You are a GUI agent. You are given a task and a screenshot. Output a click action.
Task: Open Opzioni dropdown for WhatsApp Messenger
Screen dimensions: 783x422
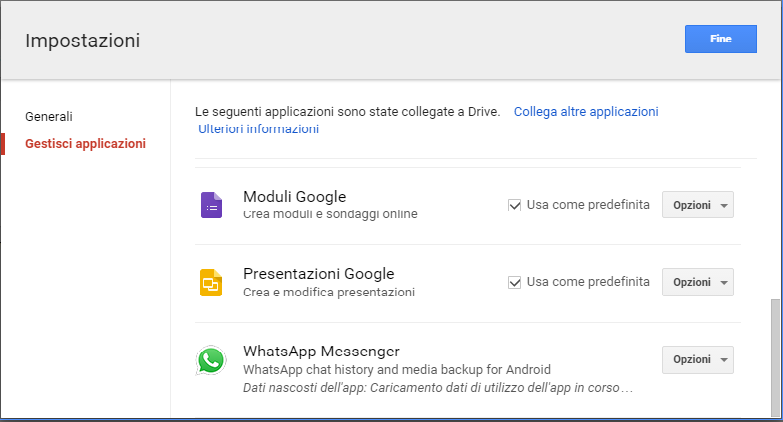pyautogui.click(x=698, y=360)
